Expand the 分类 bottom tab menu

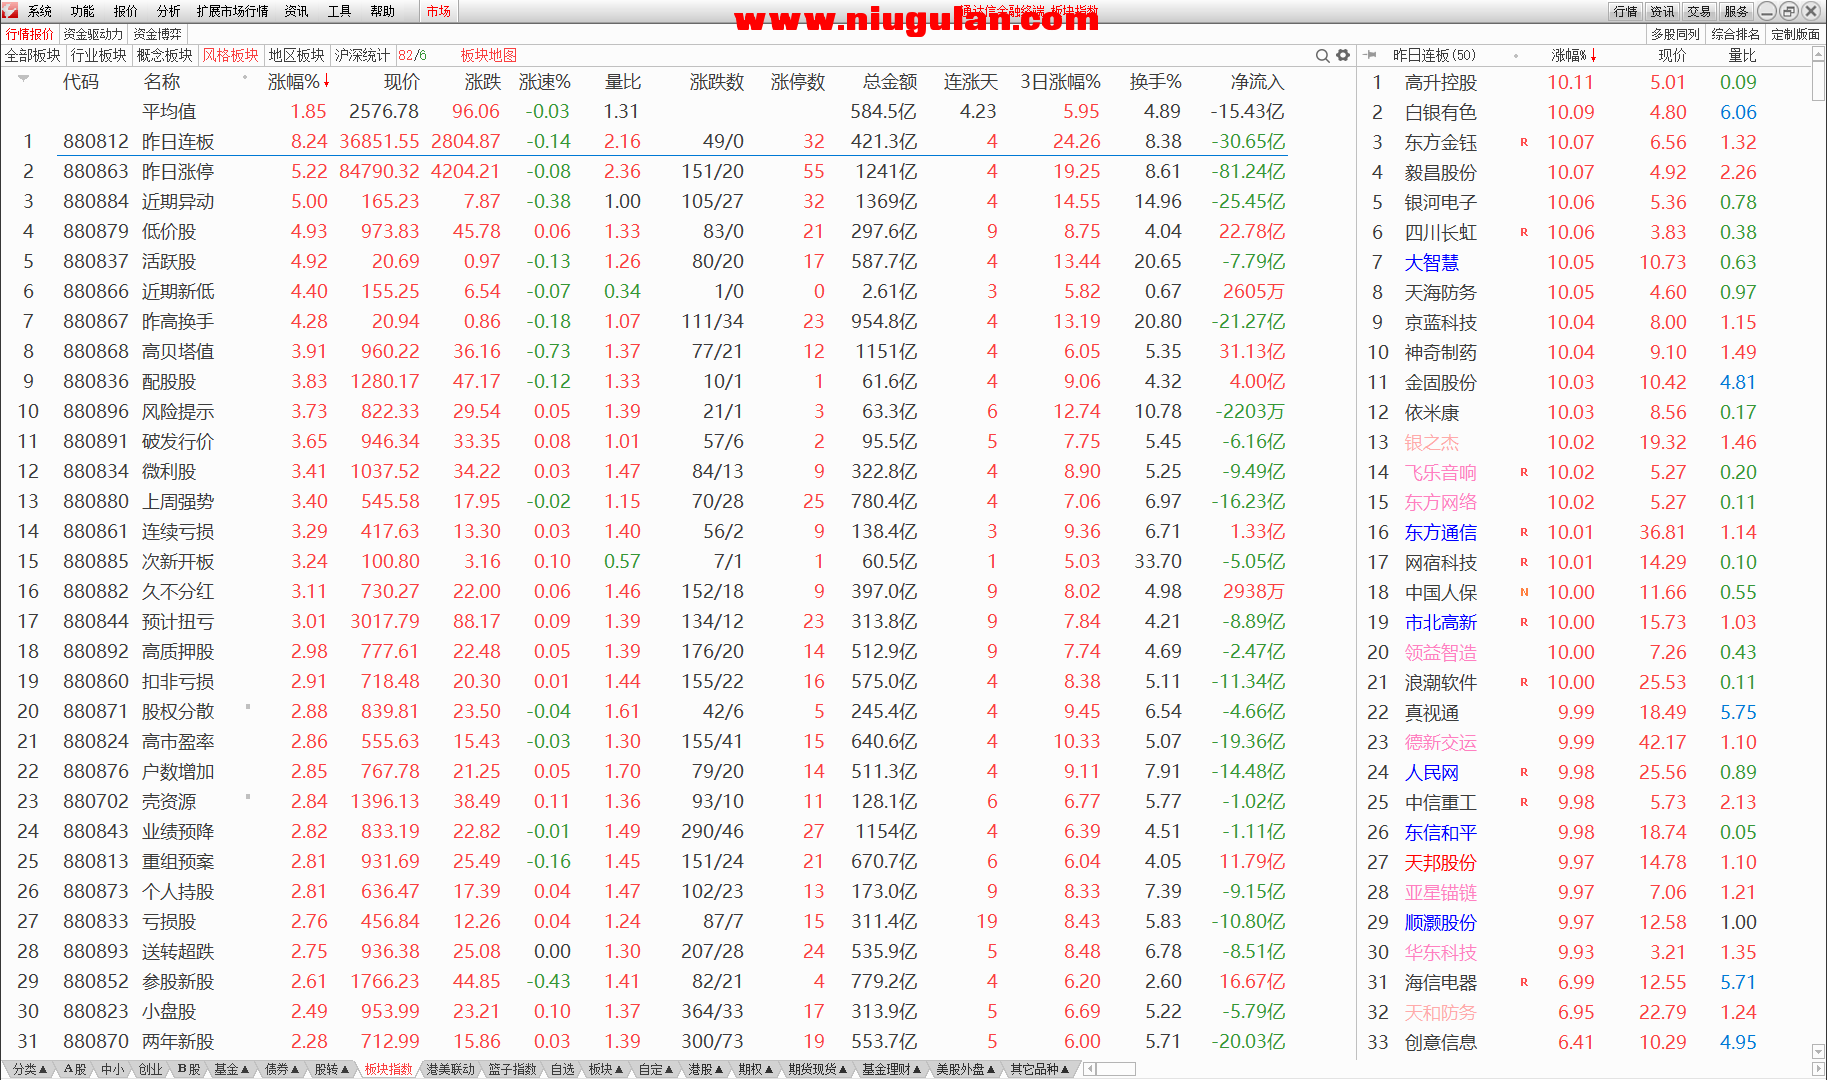30,1069
